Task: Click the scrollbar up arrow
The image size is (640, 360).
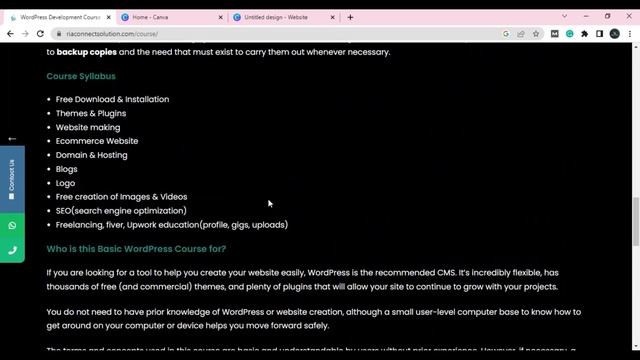Action: coord(636,47)
